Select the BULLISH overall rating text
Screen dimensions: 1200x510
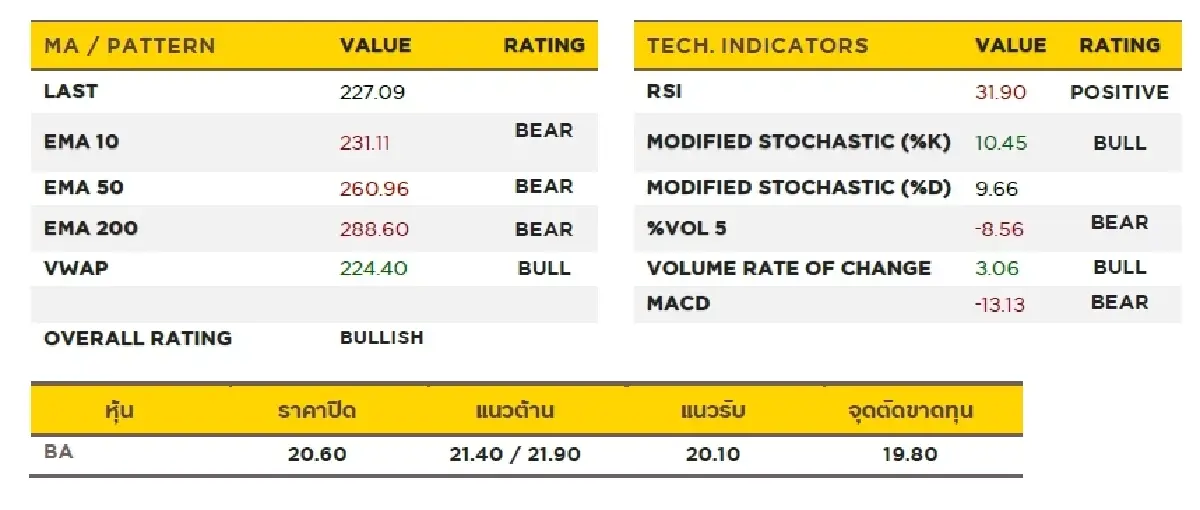(x=381, y=338)
